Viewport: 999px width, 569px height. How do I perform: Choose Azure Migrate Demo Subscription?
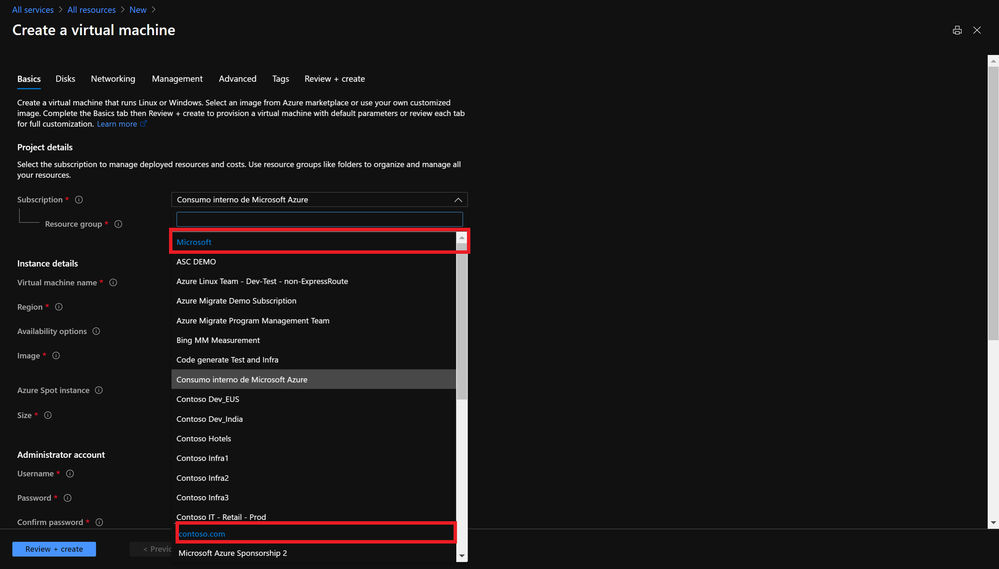(314, 301)
